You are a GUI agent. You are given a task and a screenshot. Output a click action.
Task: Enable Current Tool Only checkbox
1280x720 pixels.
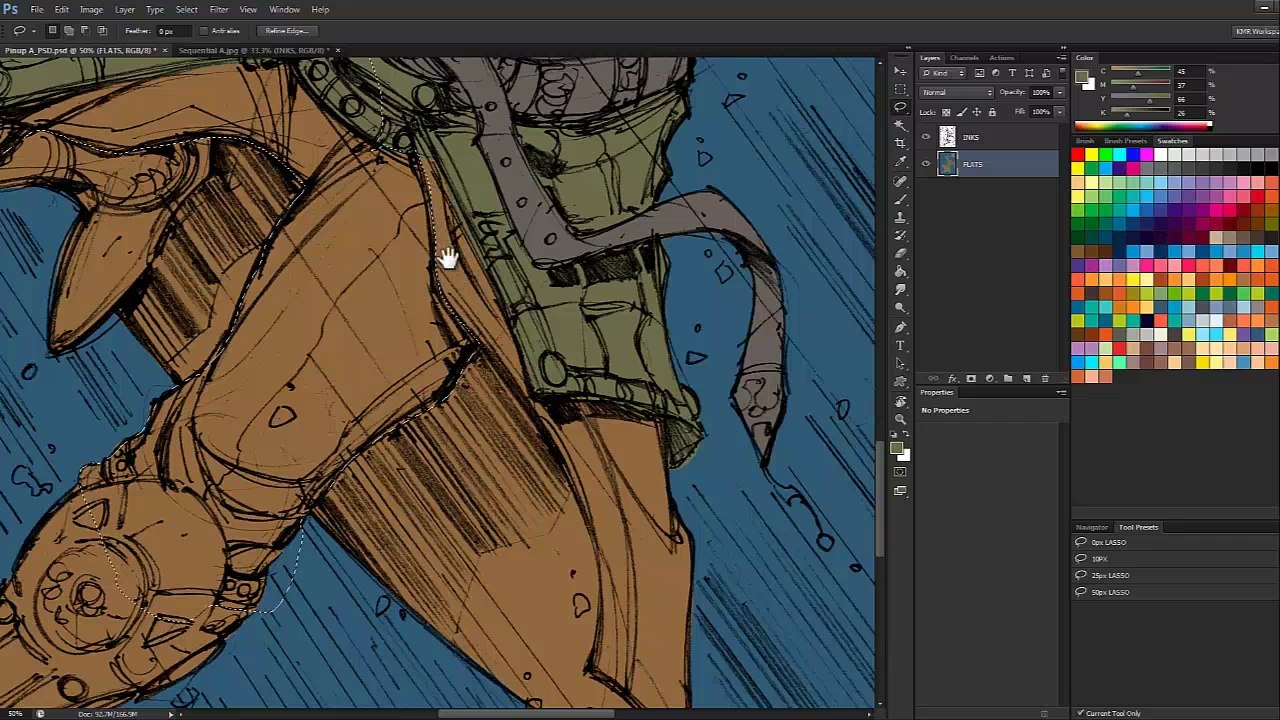1081,713
